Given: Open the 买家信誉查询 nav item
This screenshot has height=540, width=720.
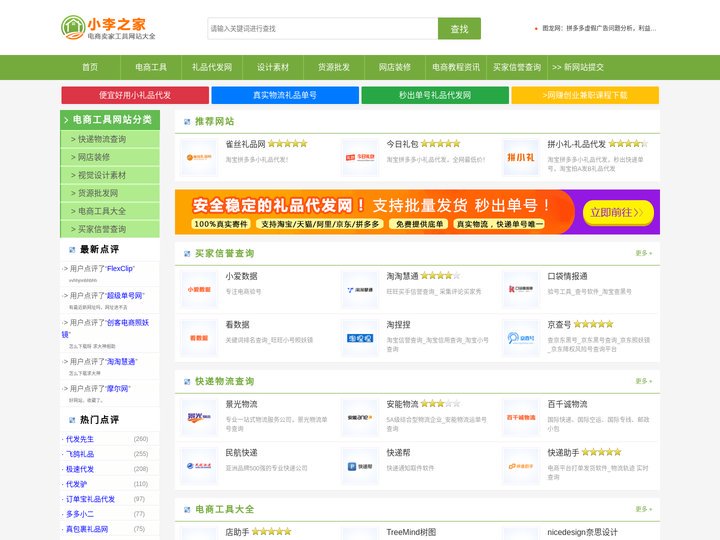Looking at the screenshot, I should (x=517, y=67).
